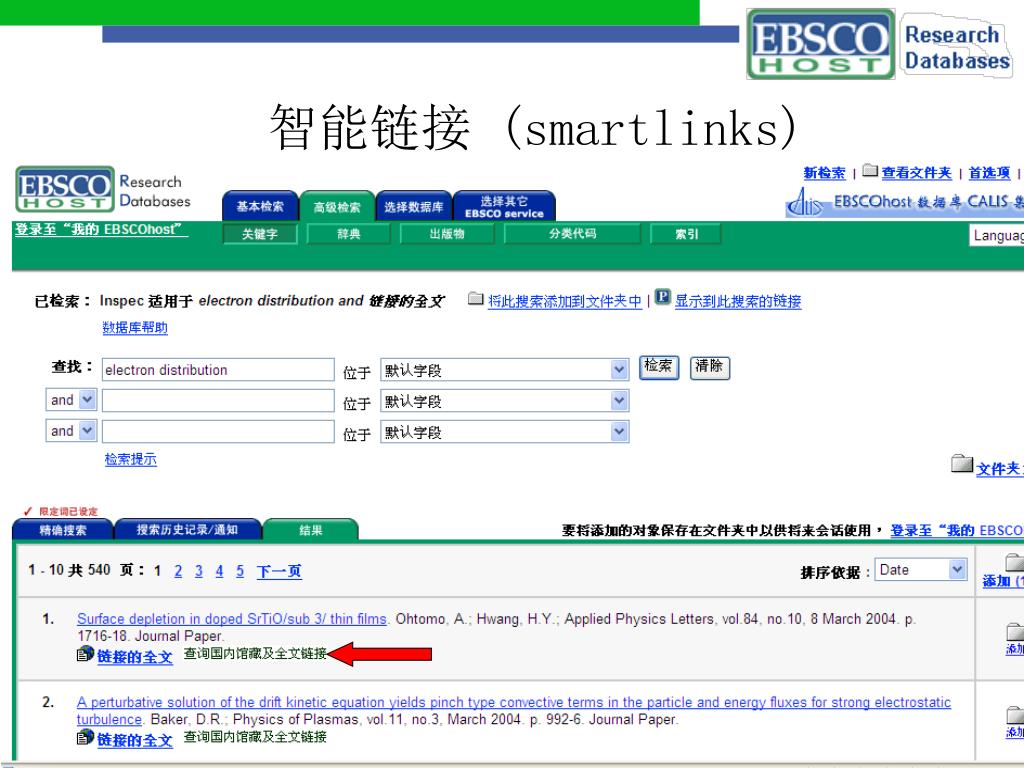Go to results page 2
Viewport: 1024px width, 768px height.
(178, 571)
